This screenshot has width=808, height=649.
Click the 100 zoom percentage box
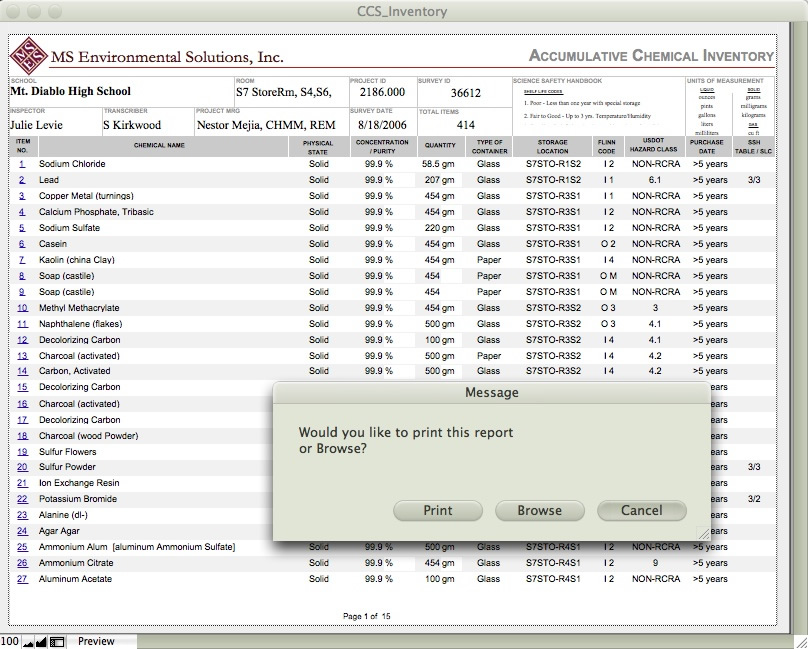[x=10, y=642]
